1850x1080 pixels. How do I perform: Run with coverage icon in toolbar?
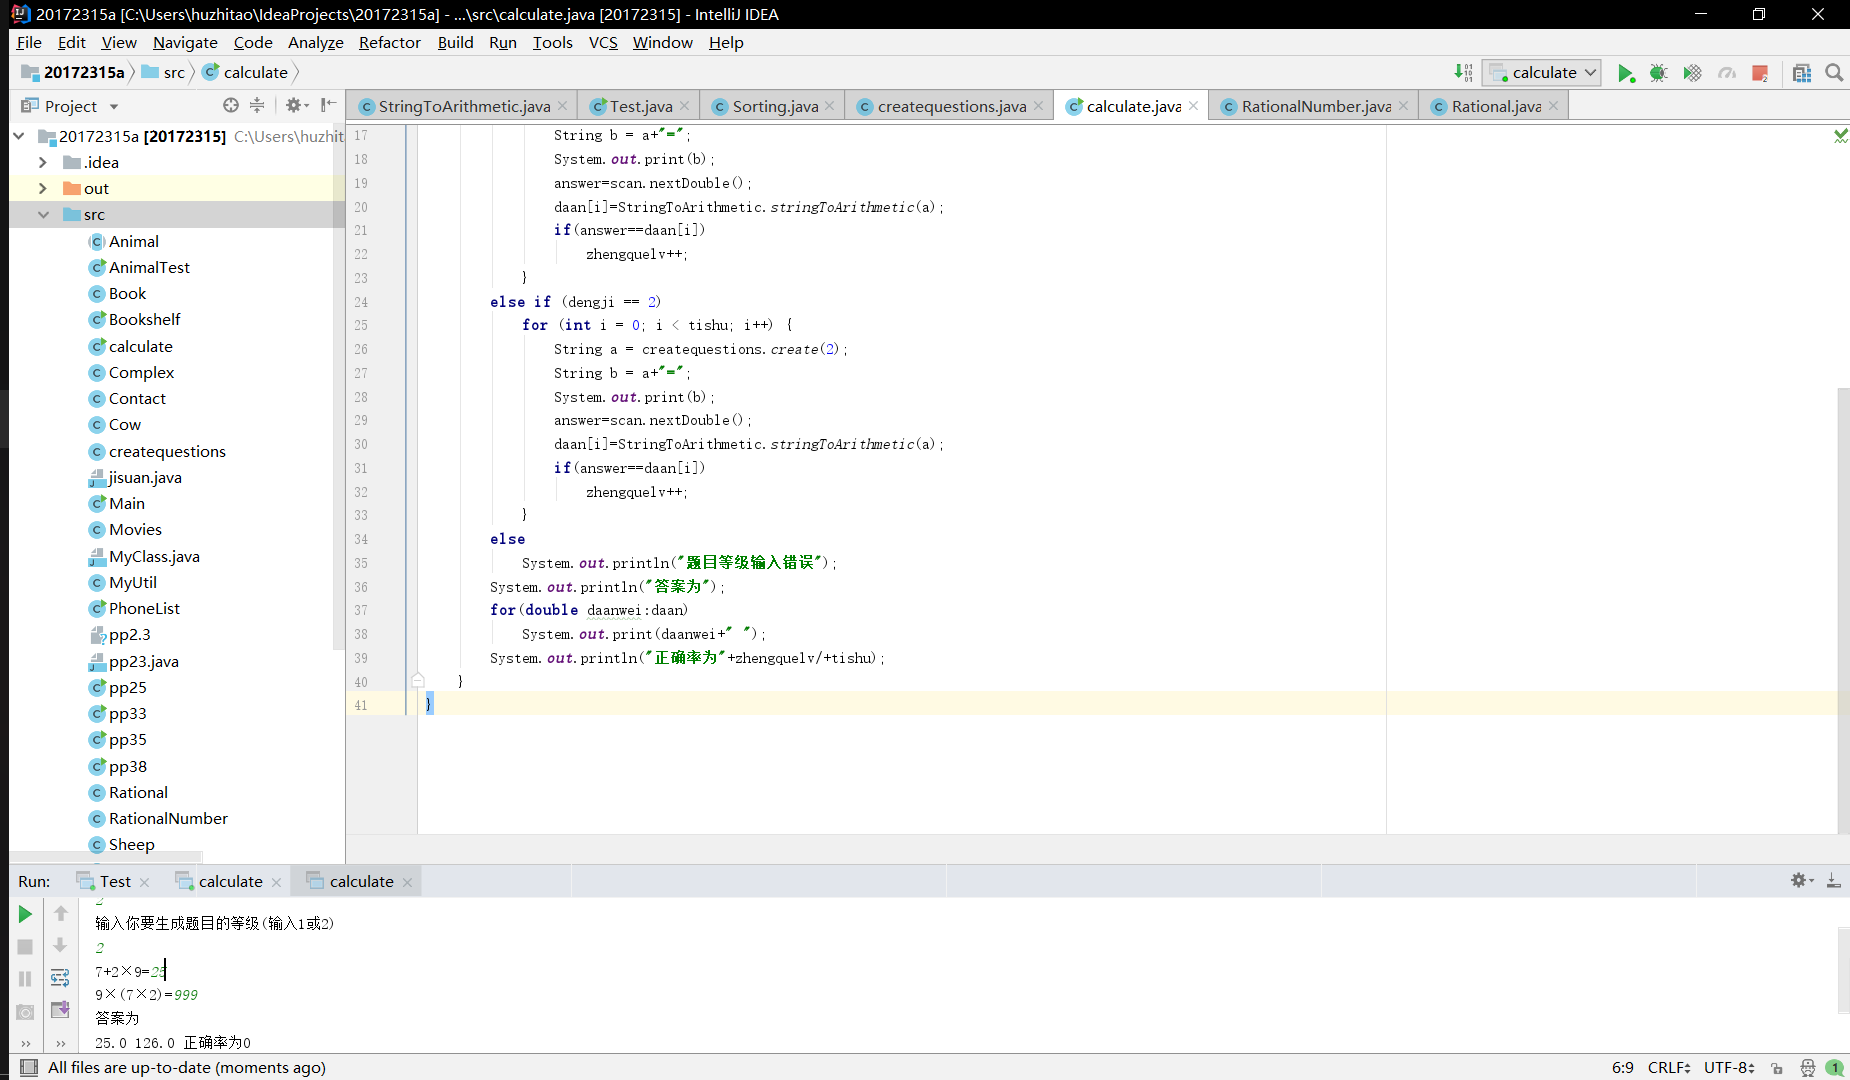[1692, 73]
